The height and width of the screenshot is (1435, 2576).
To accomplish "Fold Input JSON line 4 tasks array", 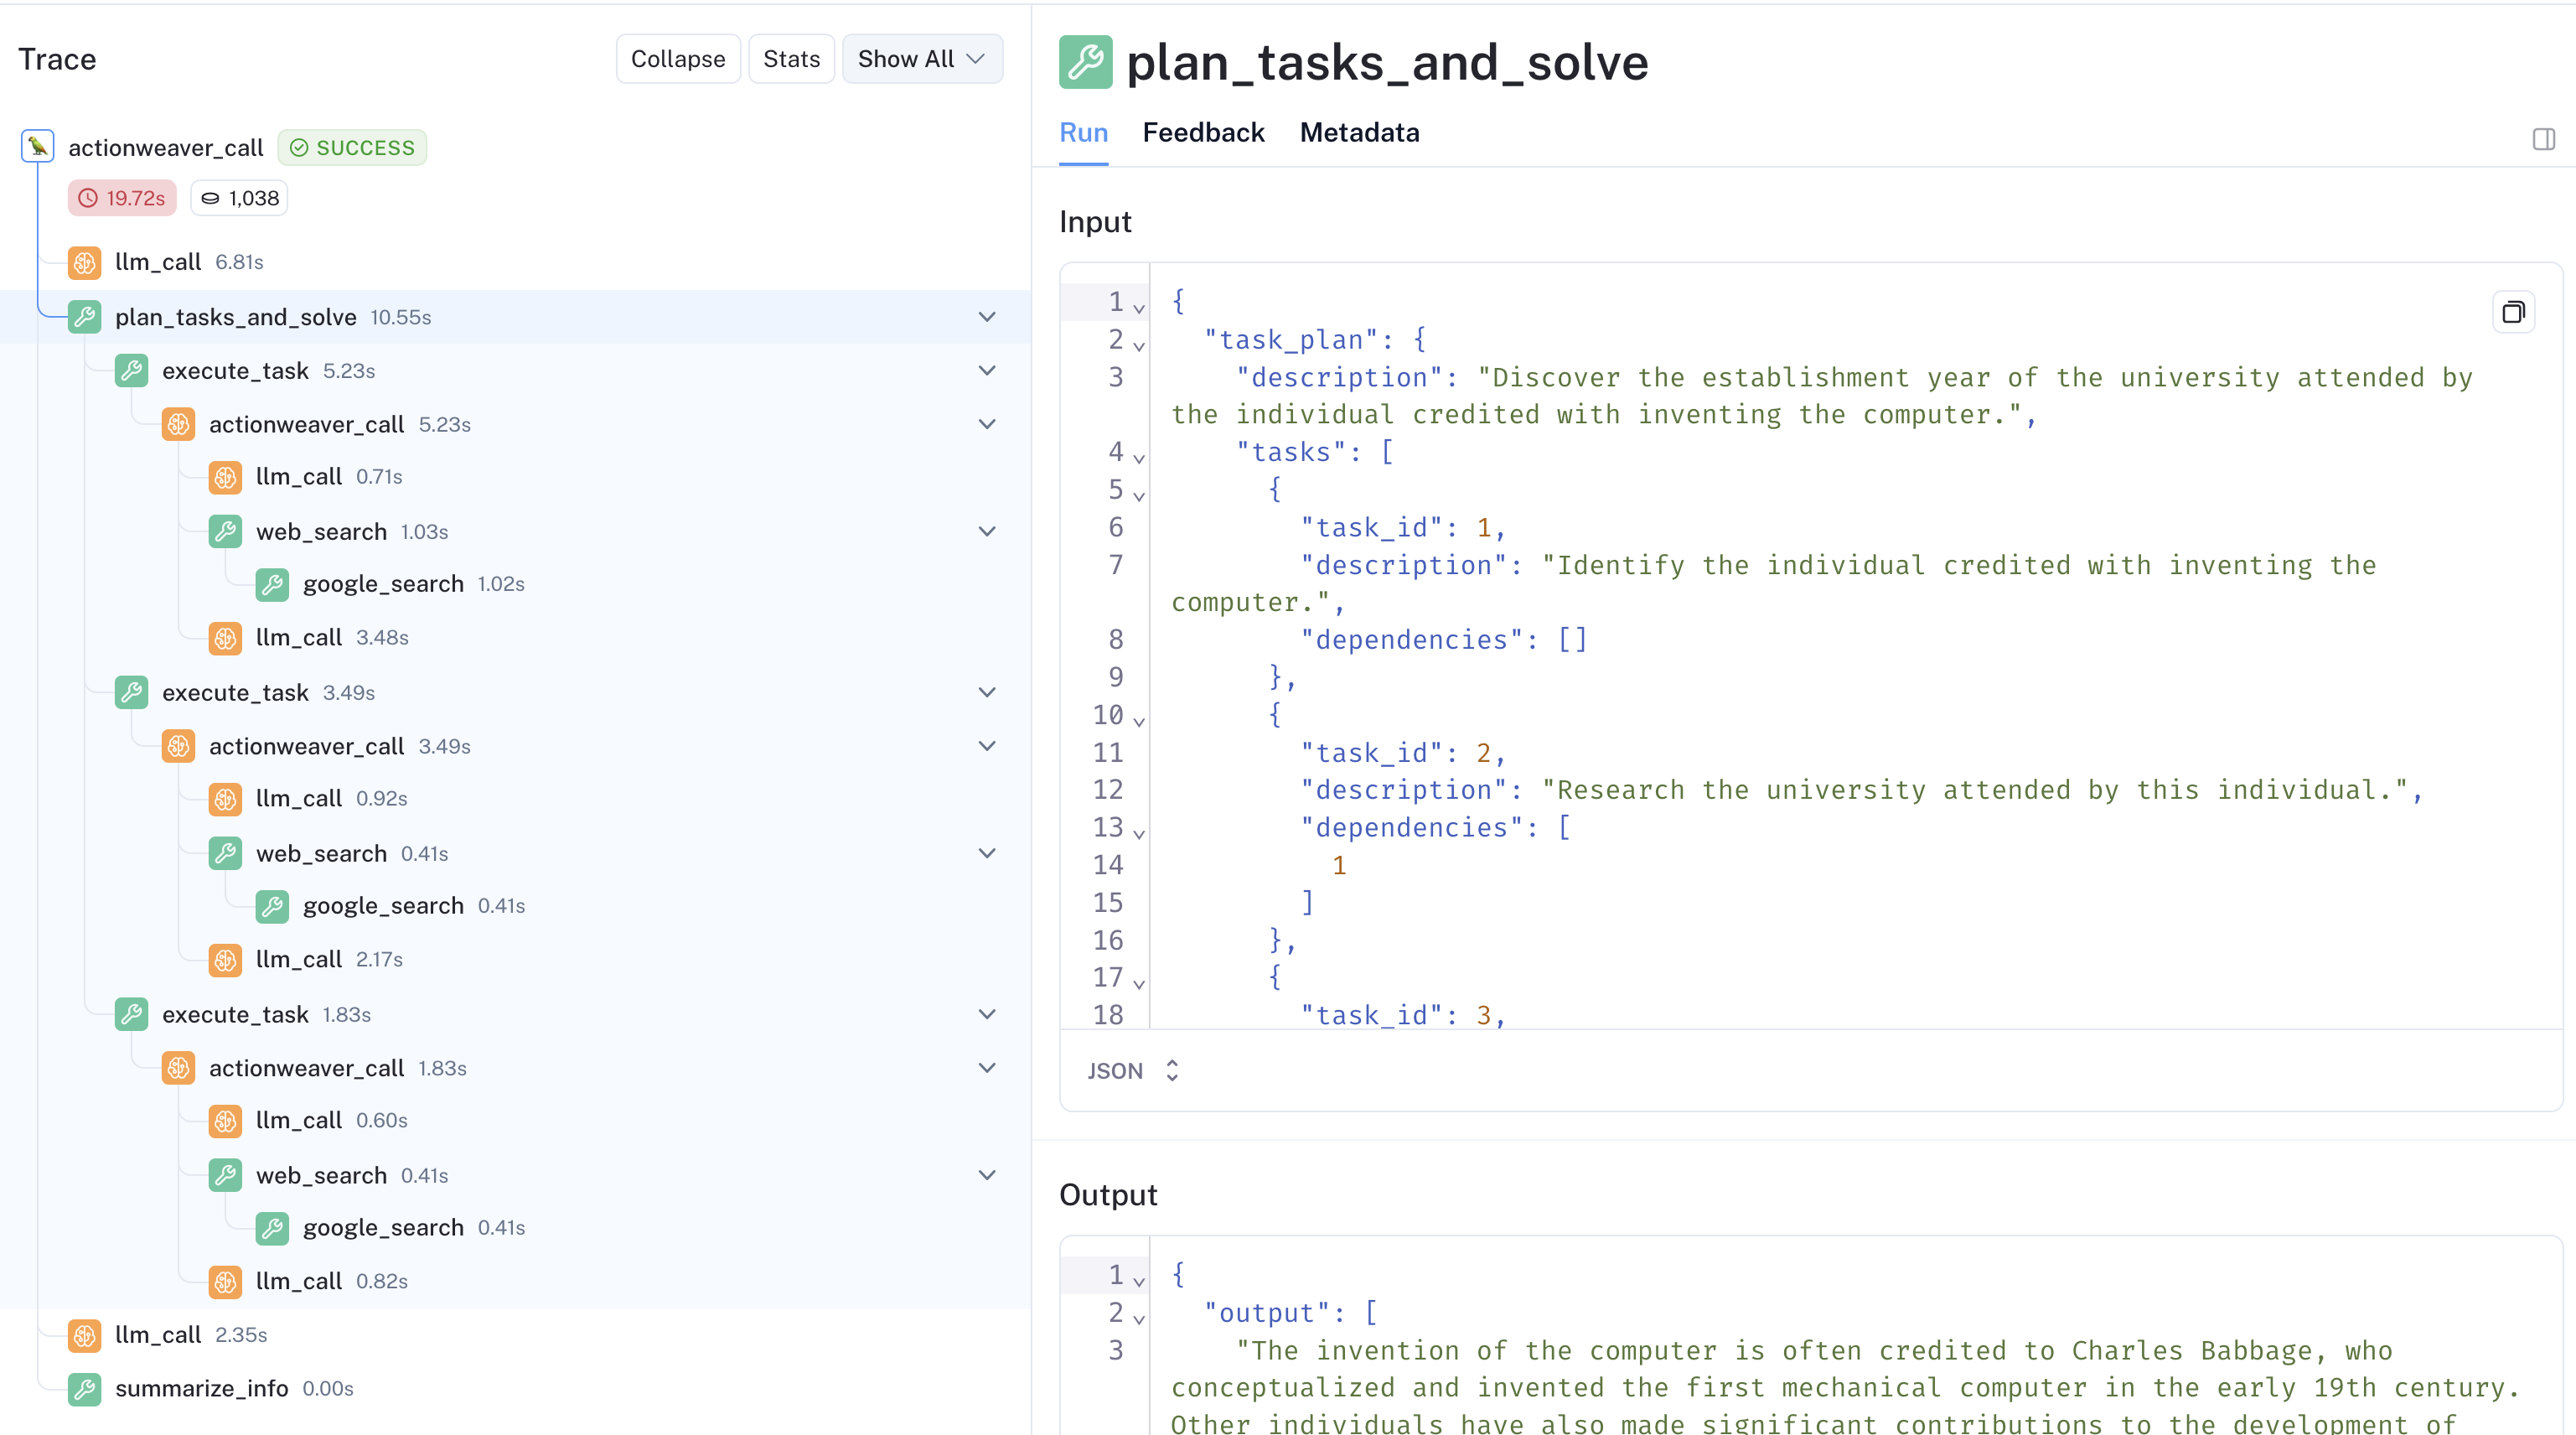I will [1138, 458].
